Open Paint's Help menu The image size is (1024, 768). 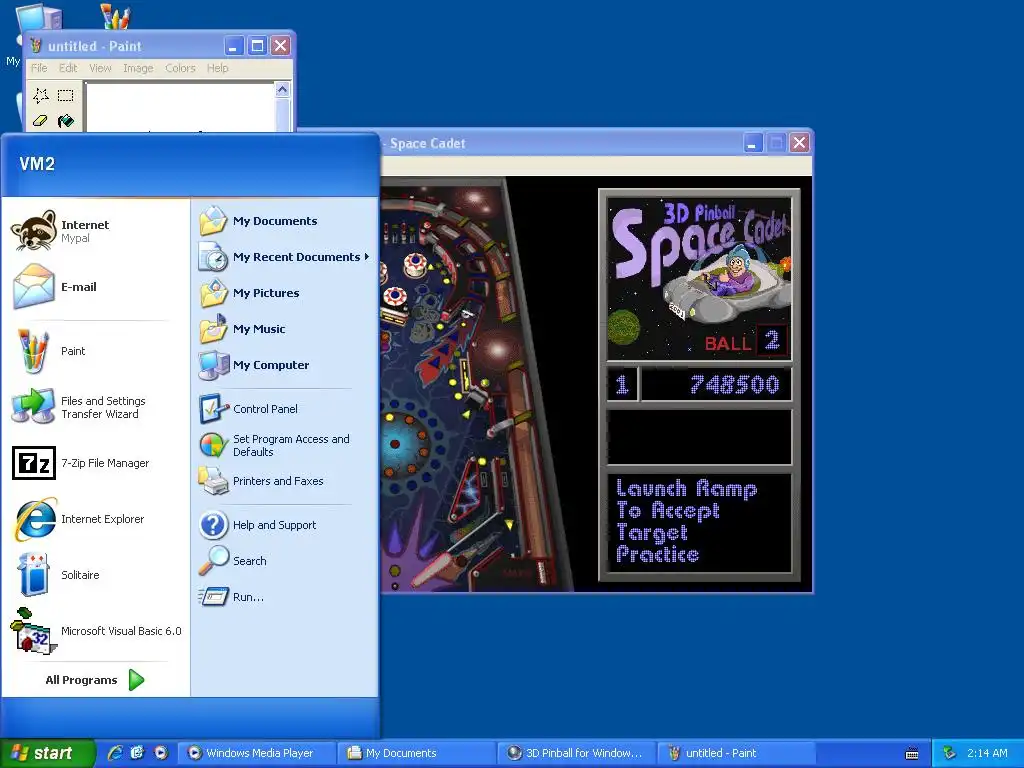point(217,68)
